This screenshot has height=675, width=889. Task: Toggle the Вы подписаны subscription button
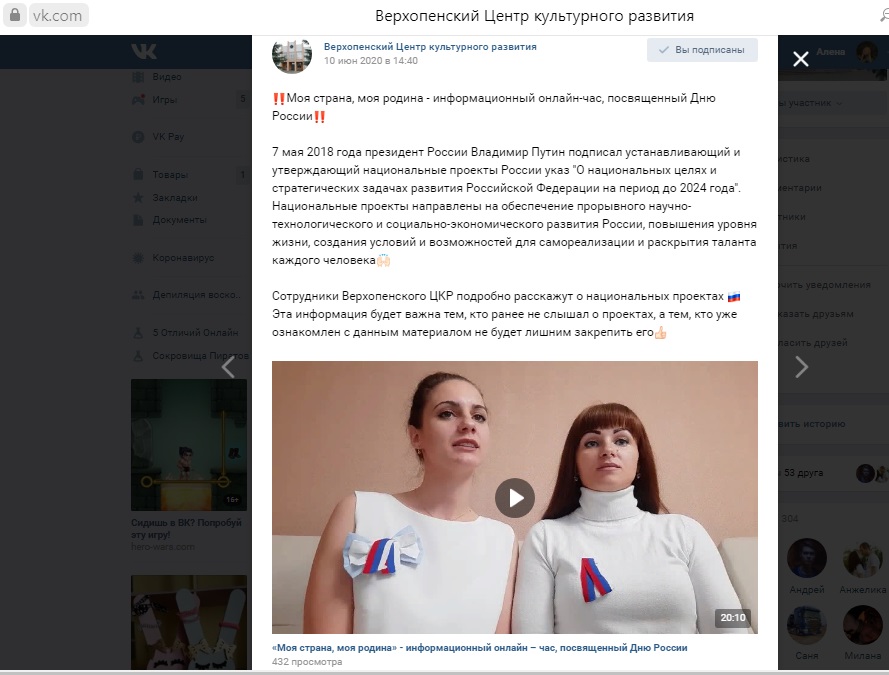702,50
